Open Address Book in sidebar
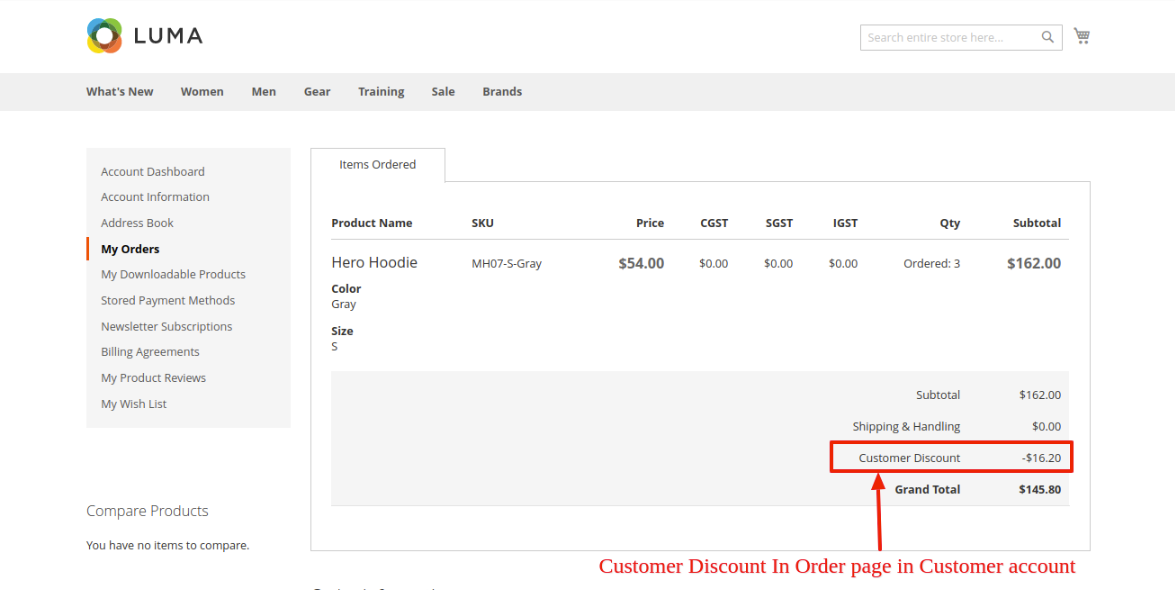The width and height of the screenshot is (1175, 590). [137, 223]
